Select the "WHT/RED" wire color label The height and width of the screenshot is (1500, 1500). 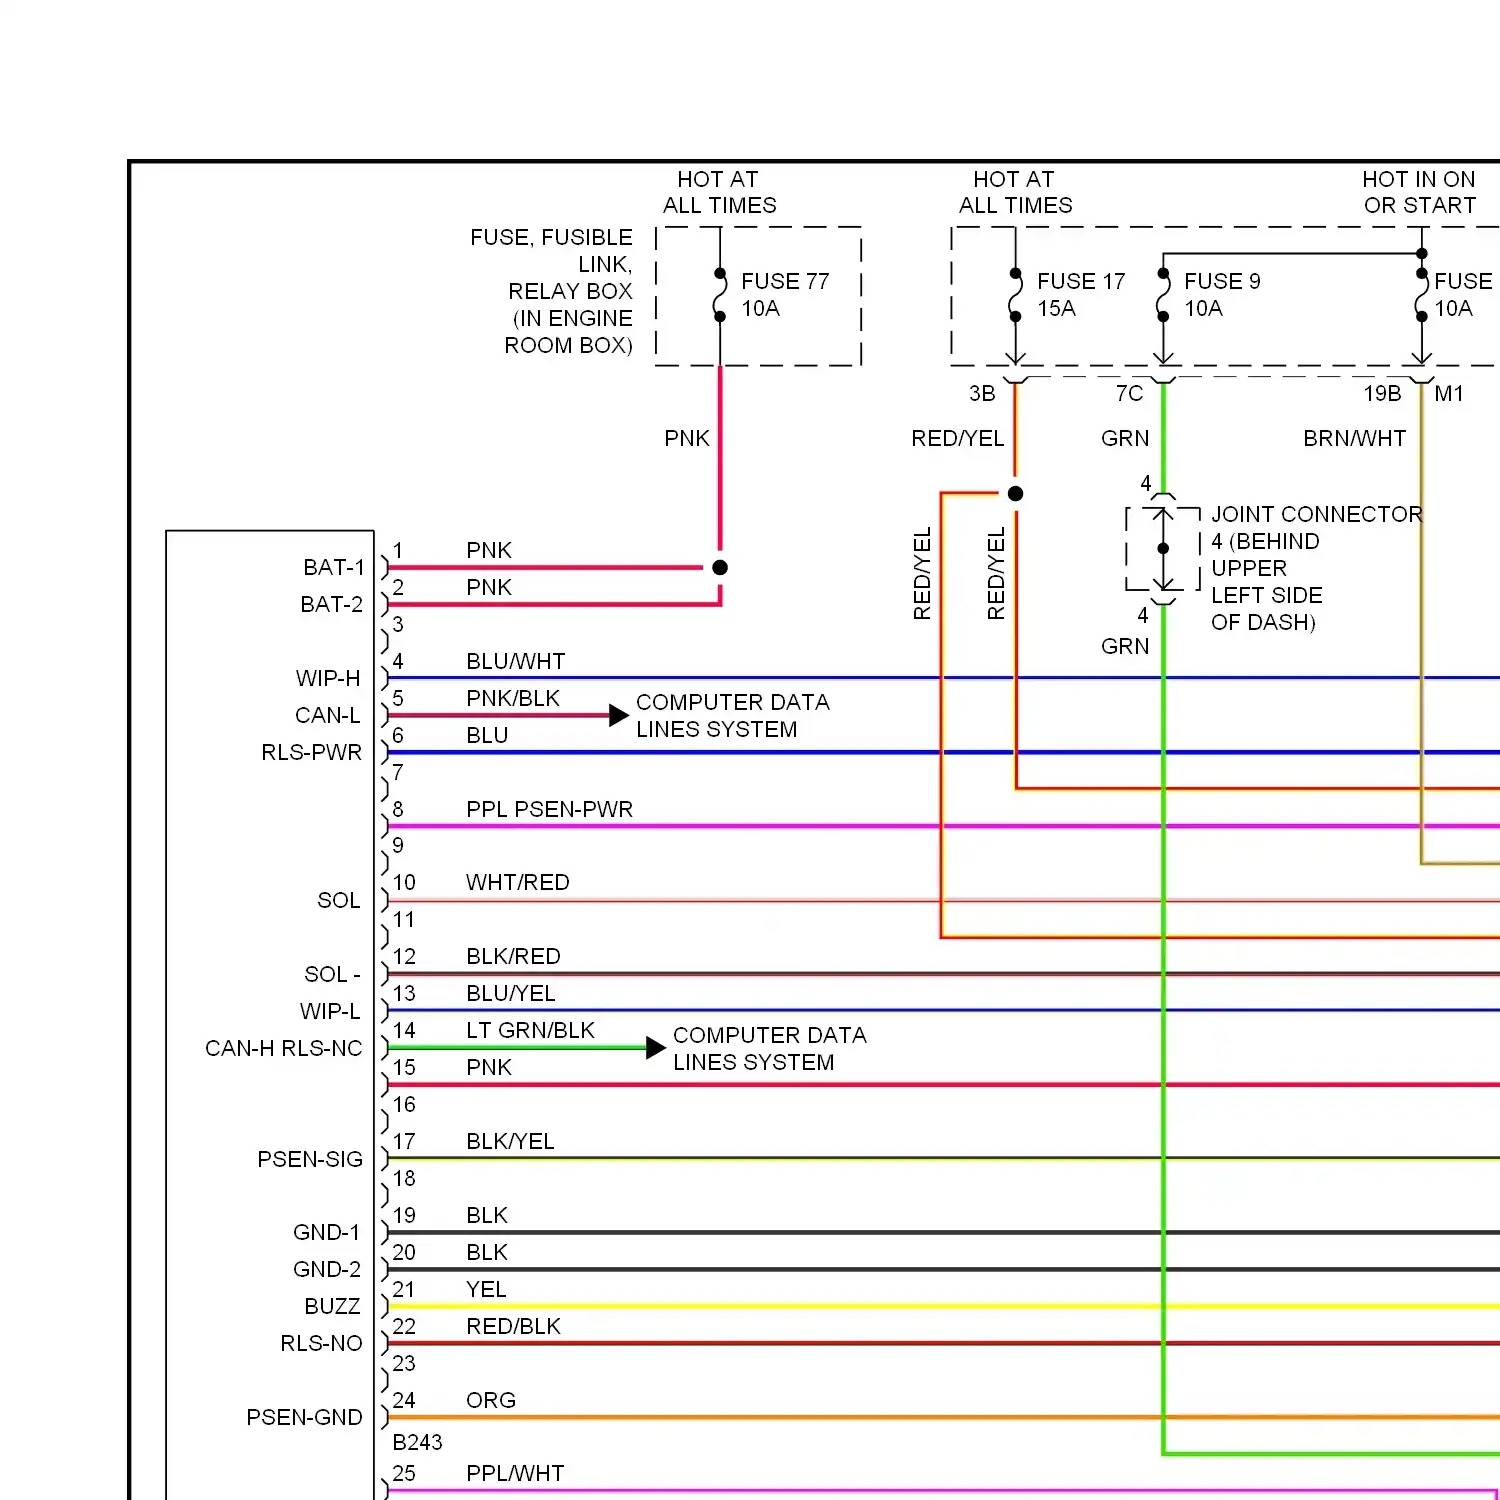pos(518,883)
